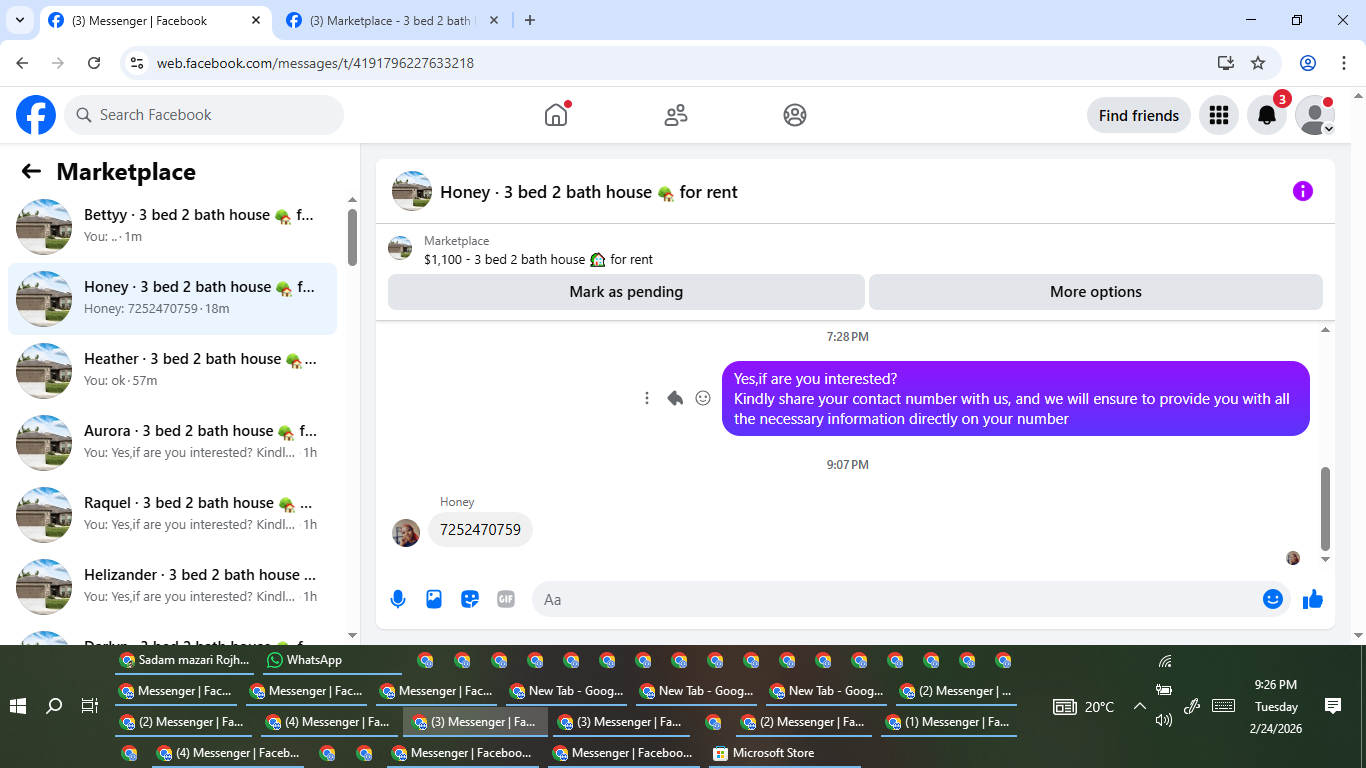Screen dimensions: 1366x768
Task: Search Facebook field
Action: (x=204, y=115)
